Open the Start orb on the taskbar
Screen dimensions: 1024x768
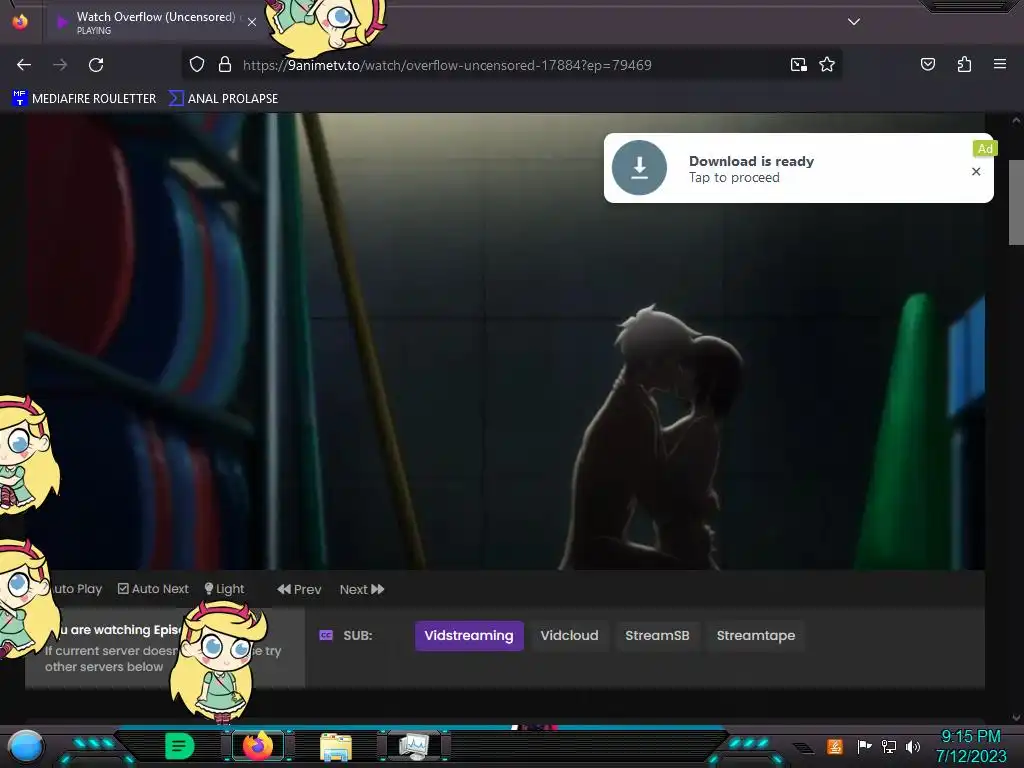(x=25, y=746)
